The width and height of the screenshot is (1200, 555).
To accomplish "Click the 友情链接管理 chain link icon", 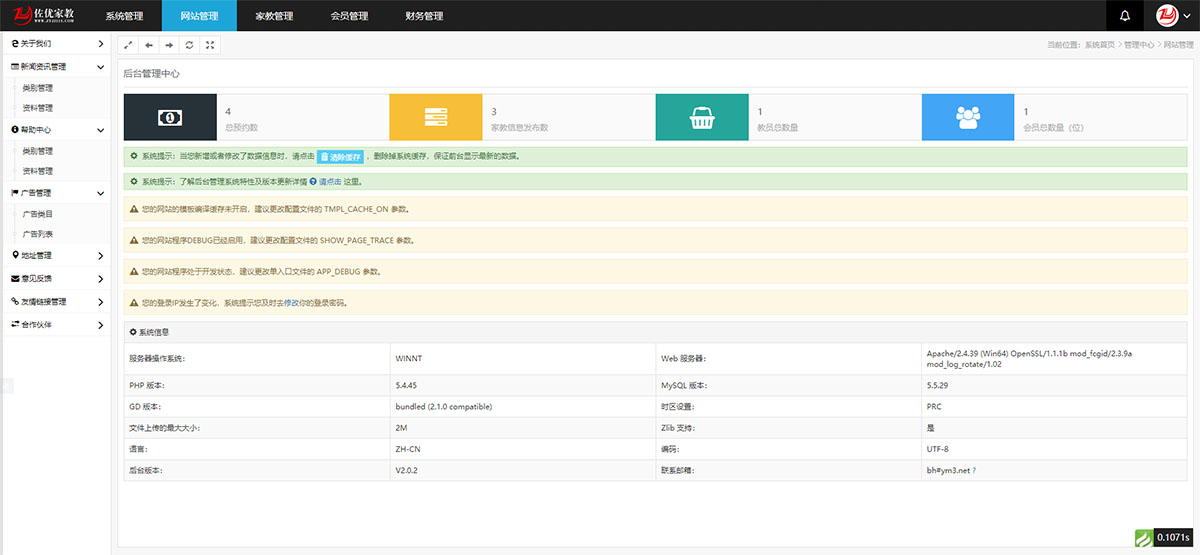I will pos(14,302).
